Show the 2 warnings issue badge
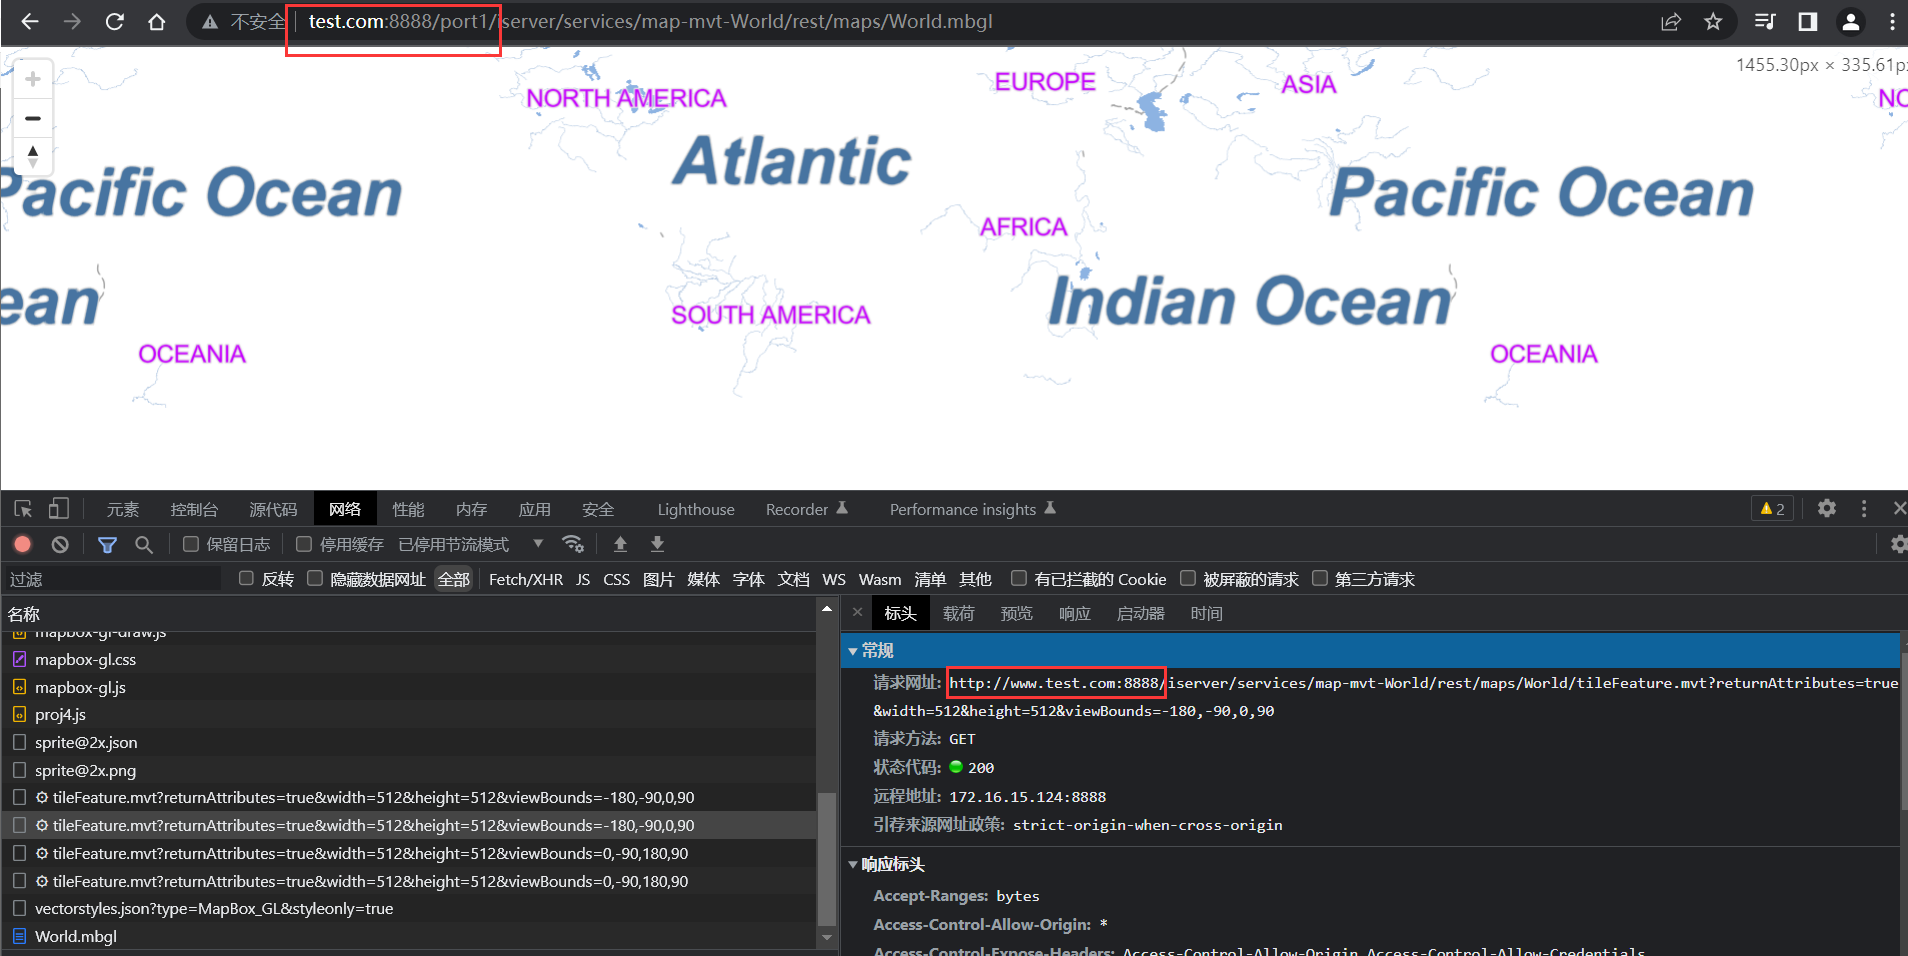 1773,509
